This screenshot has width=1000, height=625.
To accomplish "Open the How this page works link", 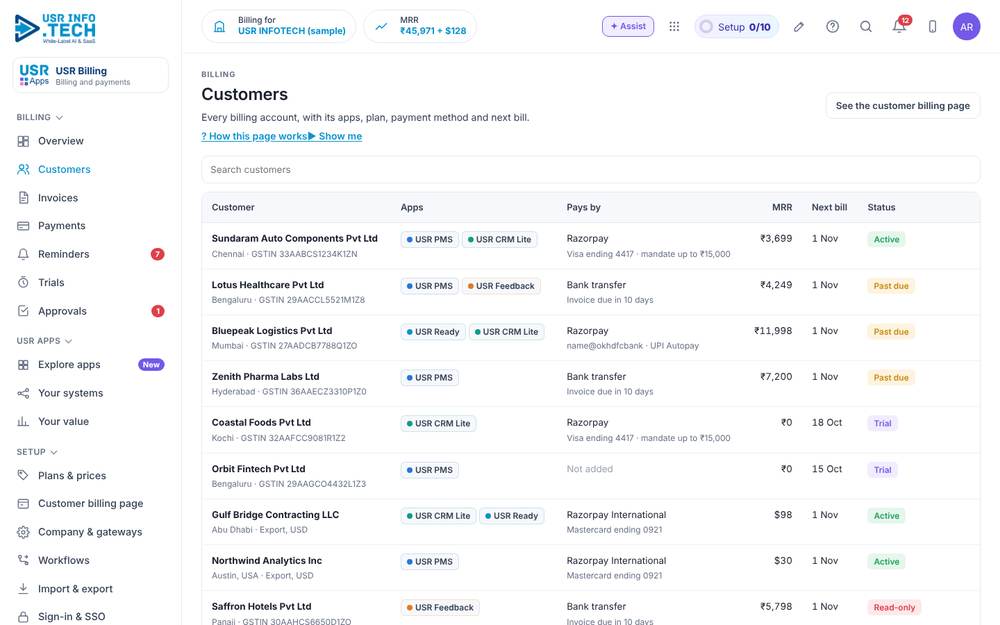I will (x=254, y=136).
